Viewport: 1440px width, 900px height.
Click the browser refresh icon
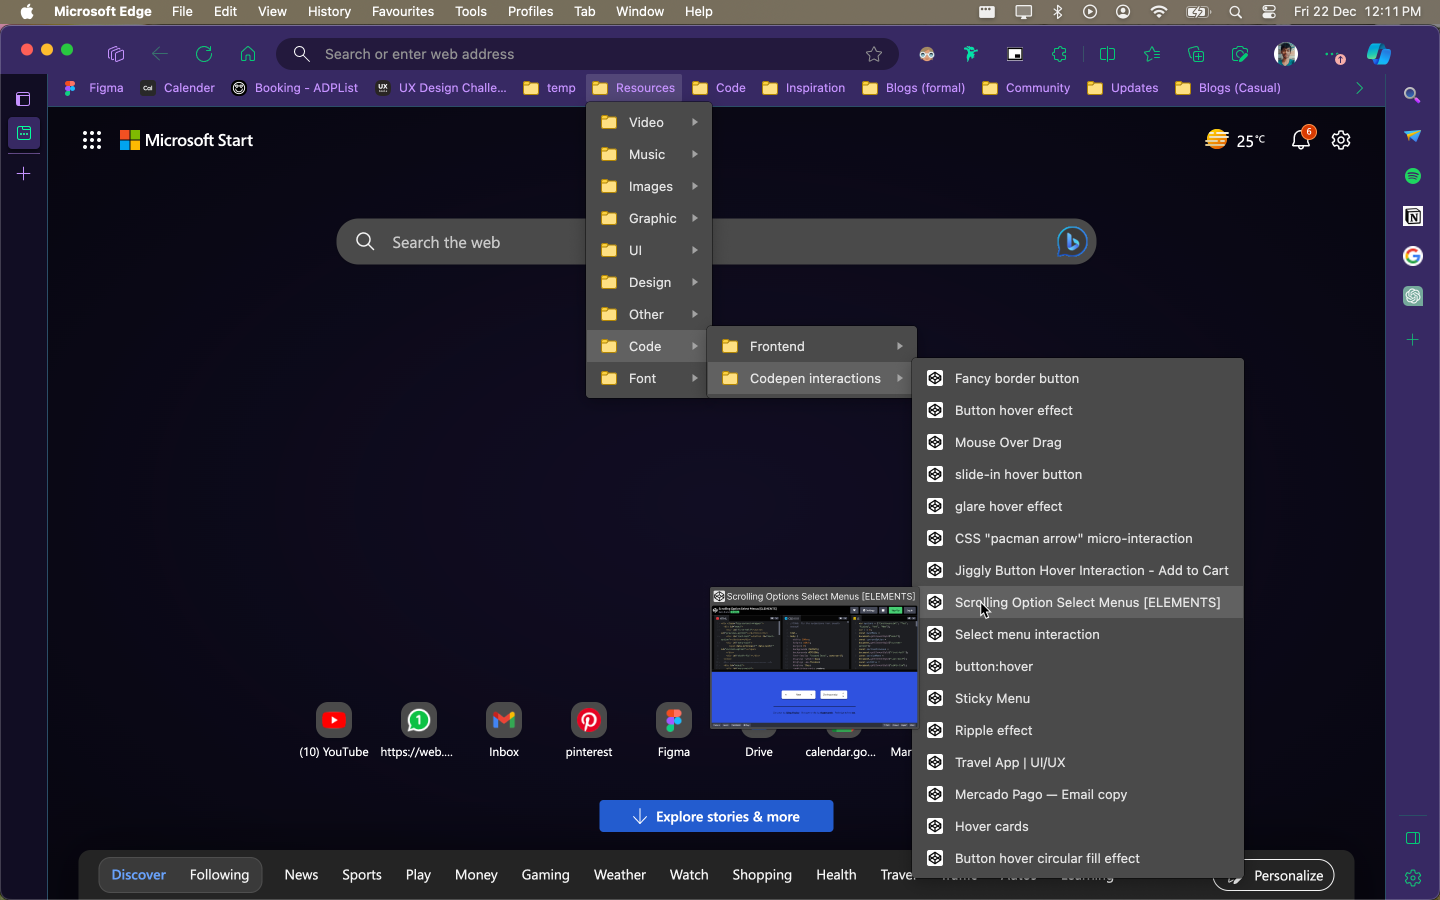[x=204, y=54]
